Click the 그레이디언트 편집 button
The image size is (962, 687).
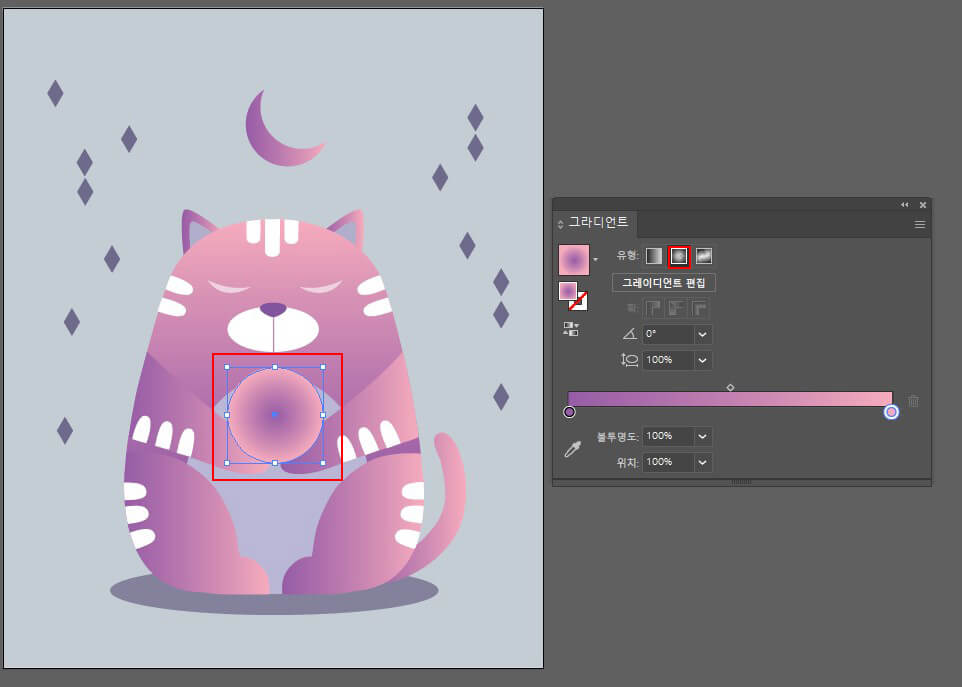pos(664,283)
